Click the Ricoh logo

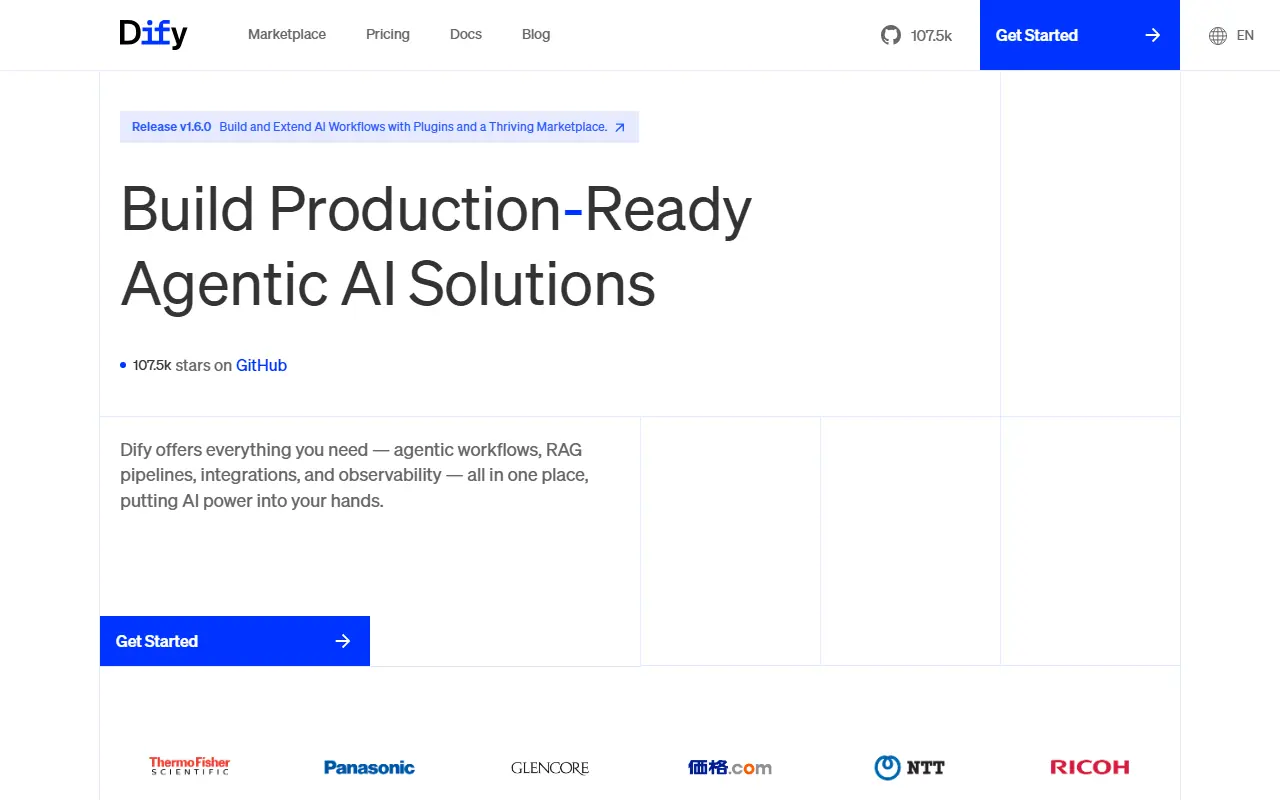(x=1089, y=767)
